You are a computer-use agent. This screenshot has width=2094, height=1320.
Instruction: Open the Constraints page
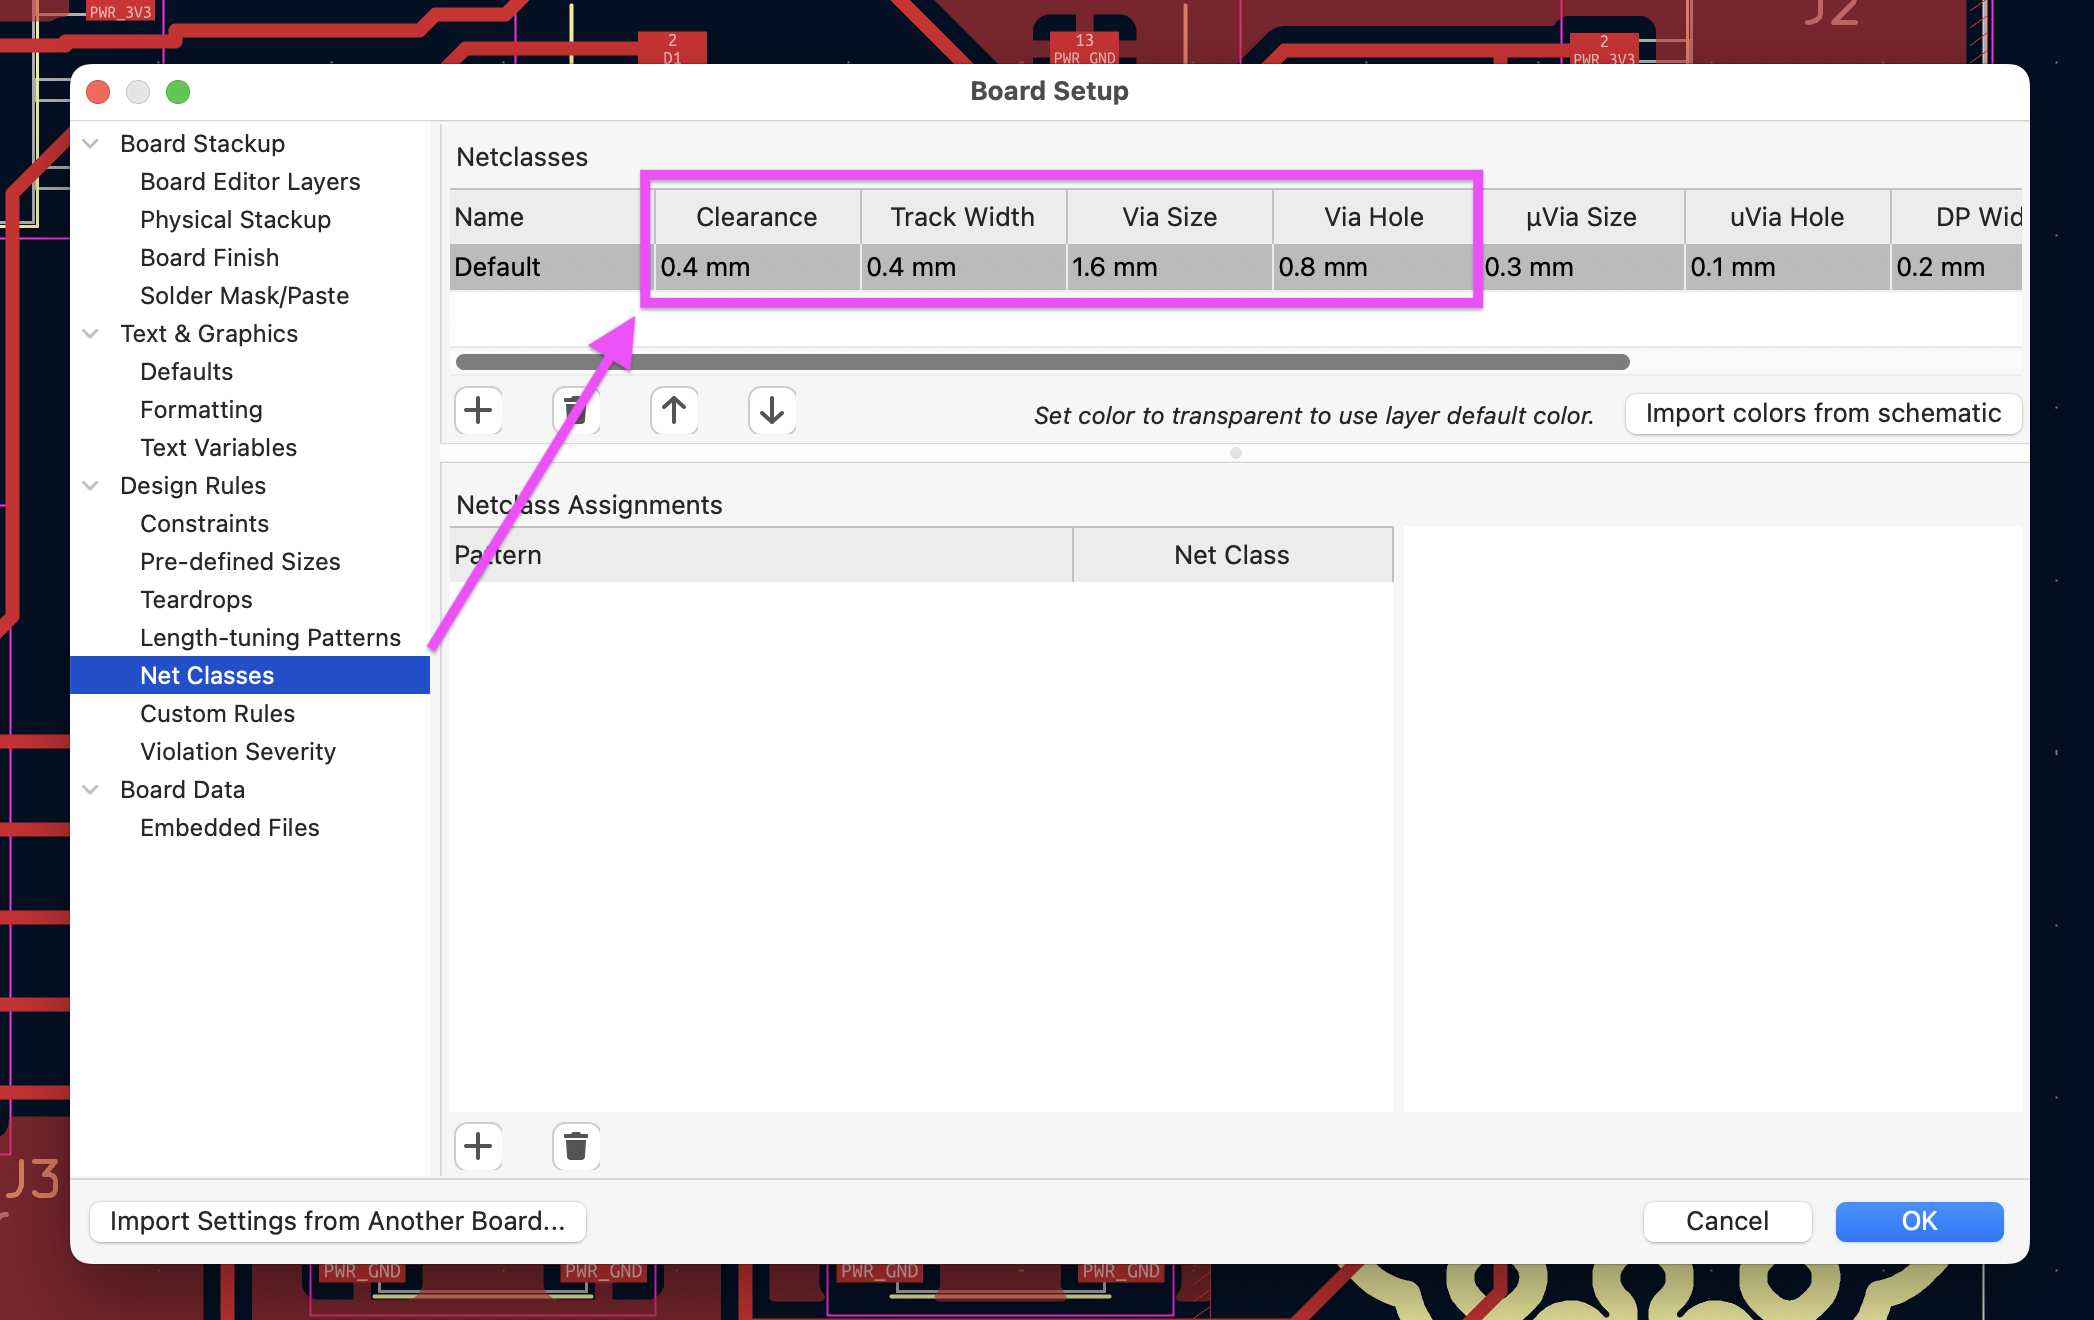(204, 524)
